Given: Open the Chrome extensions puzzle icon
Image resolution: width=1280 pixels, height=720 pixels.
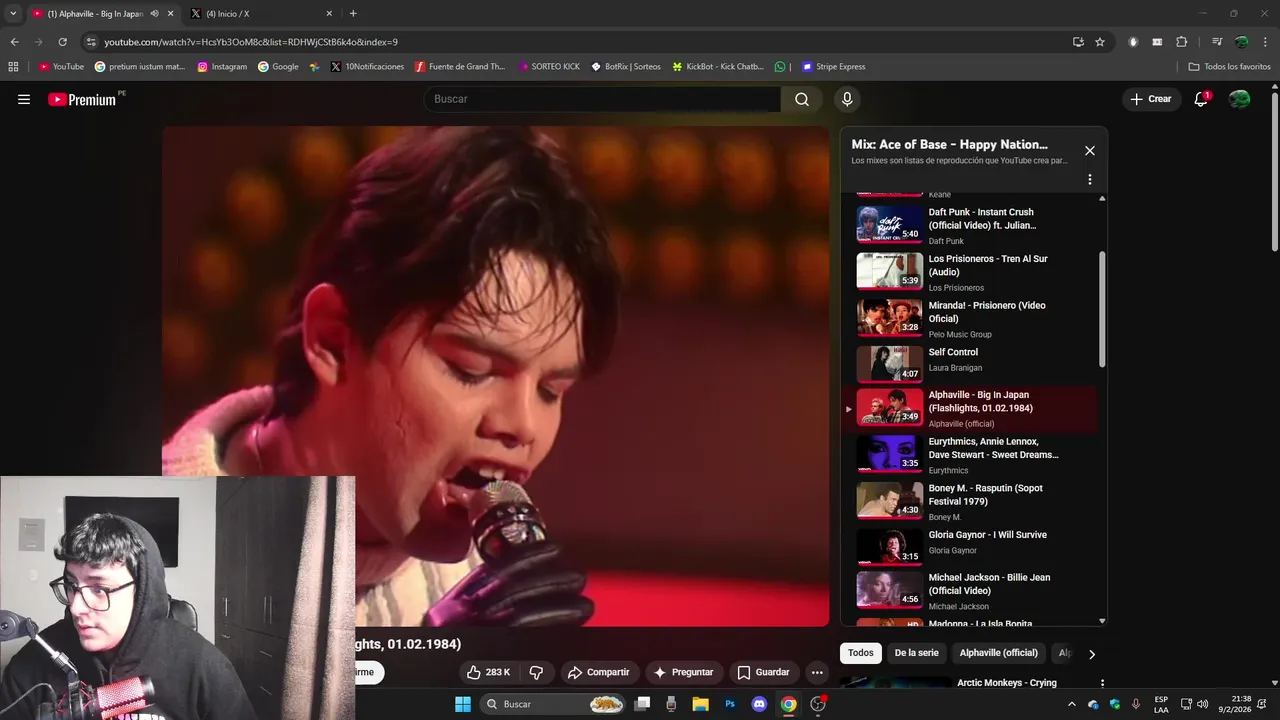Looking at the screenshot, I should point(1182,42).
